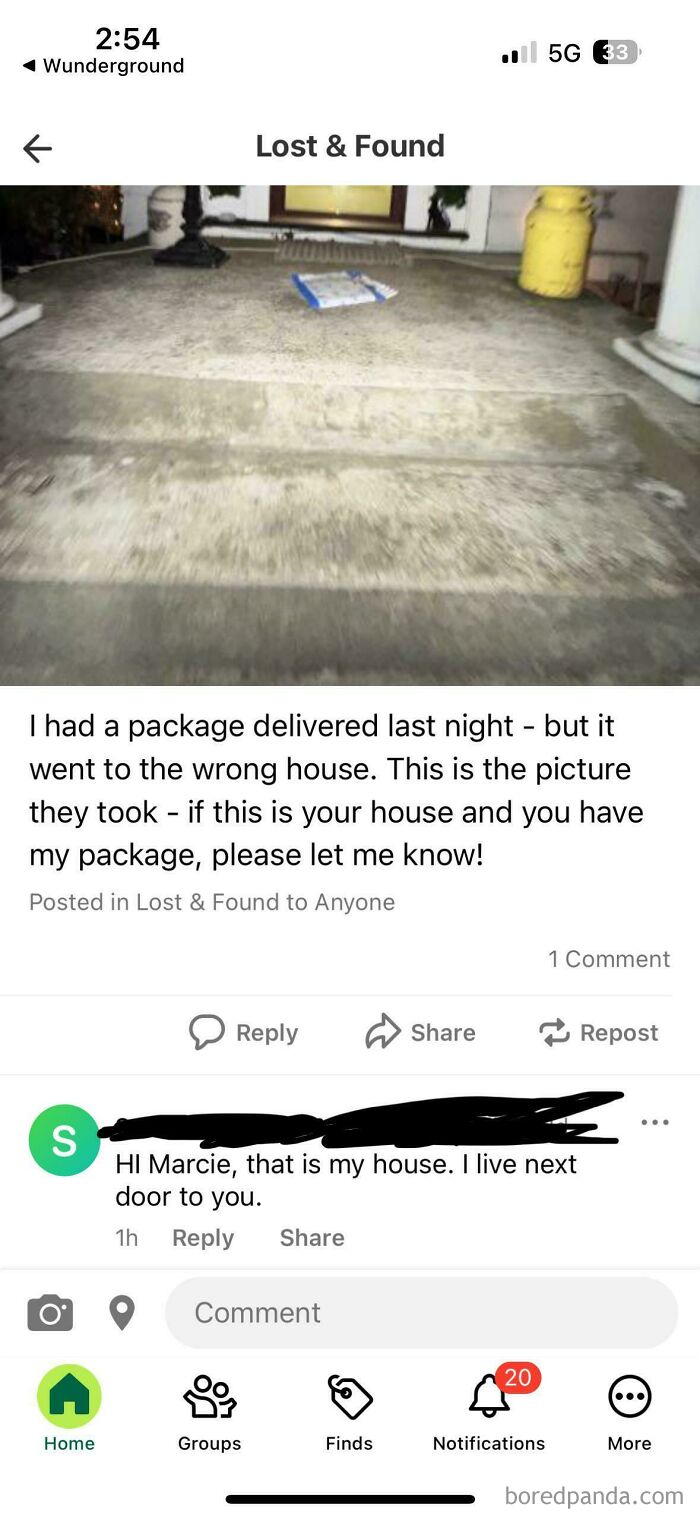Click Reply under the post
Viewport: 700px width, 1518px height.
(x=244, y=1032)
